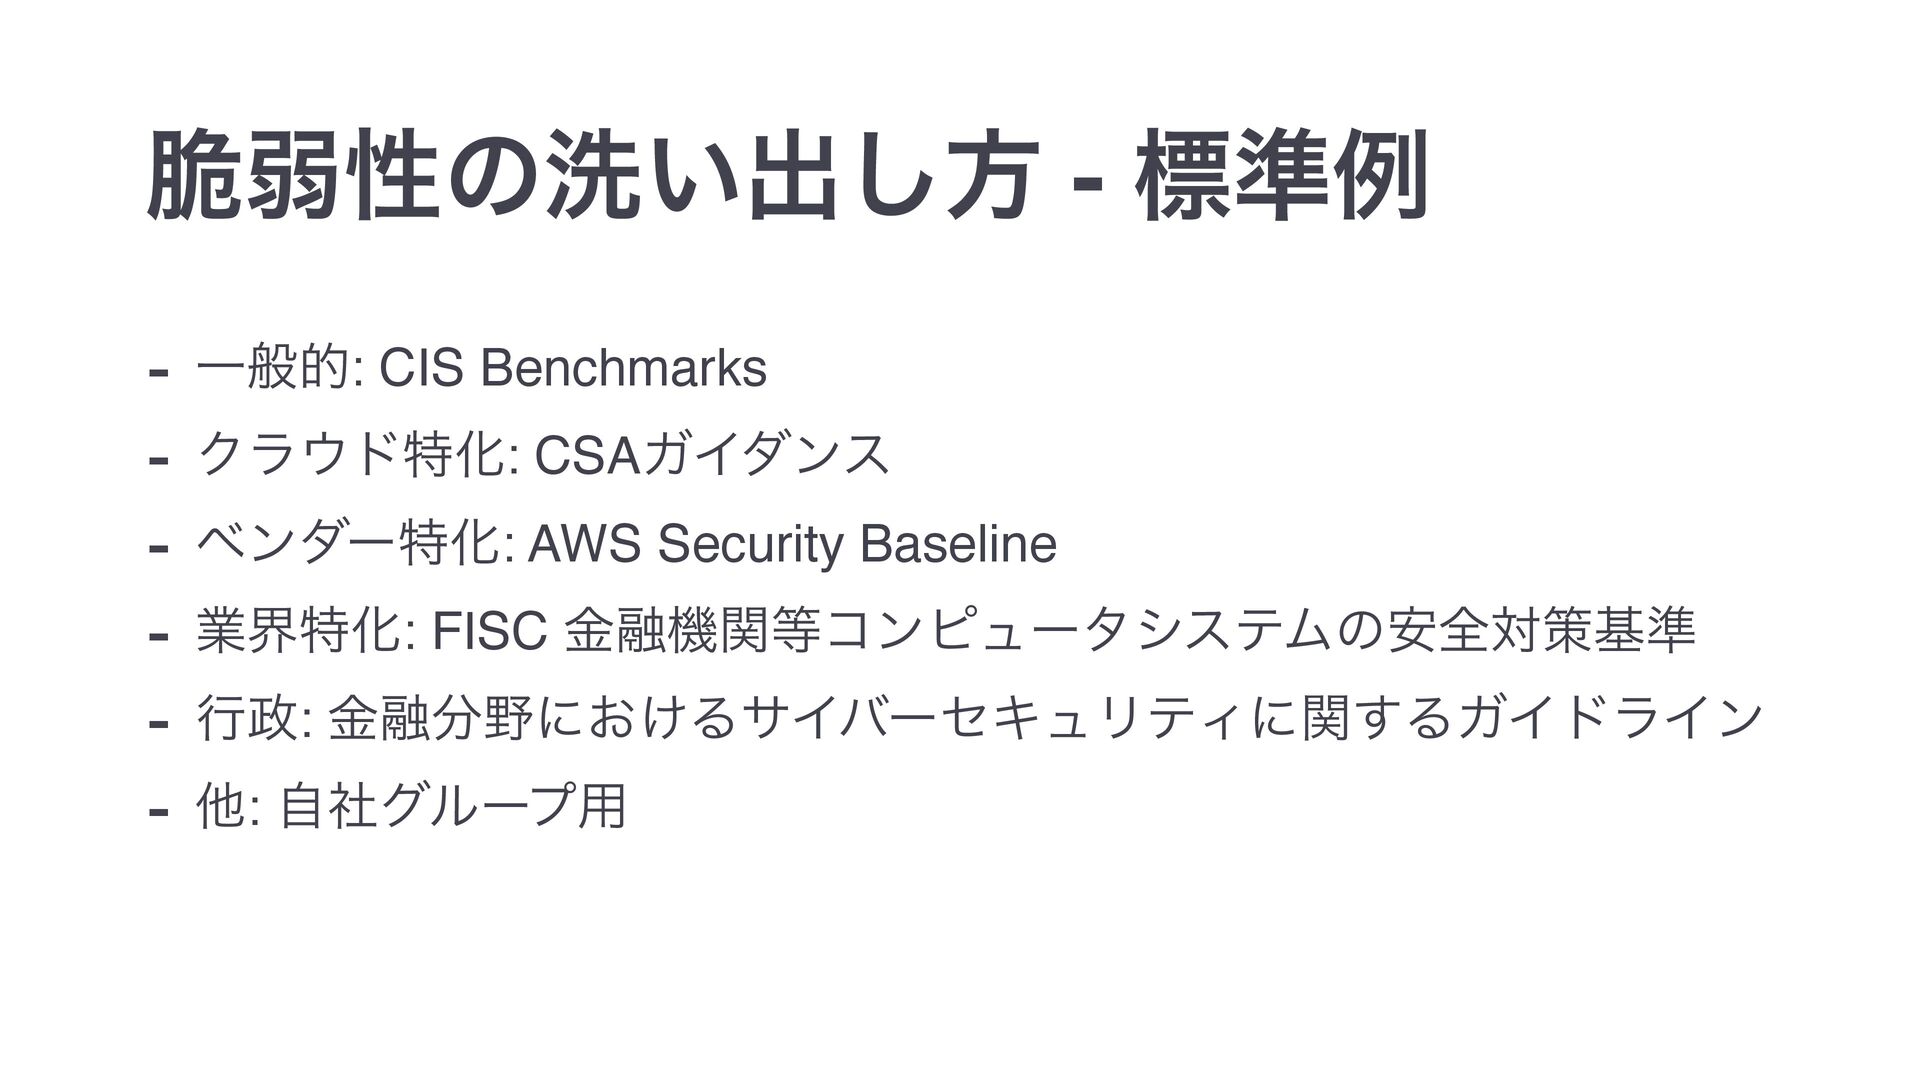
Task: Select the FISC text
Action: click(x=487, y=631)
